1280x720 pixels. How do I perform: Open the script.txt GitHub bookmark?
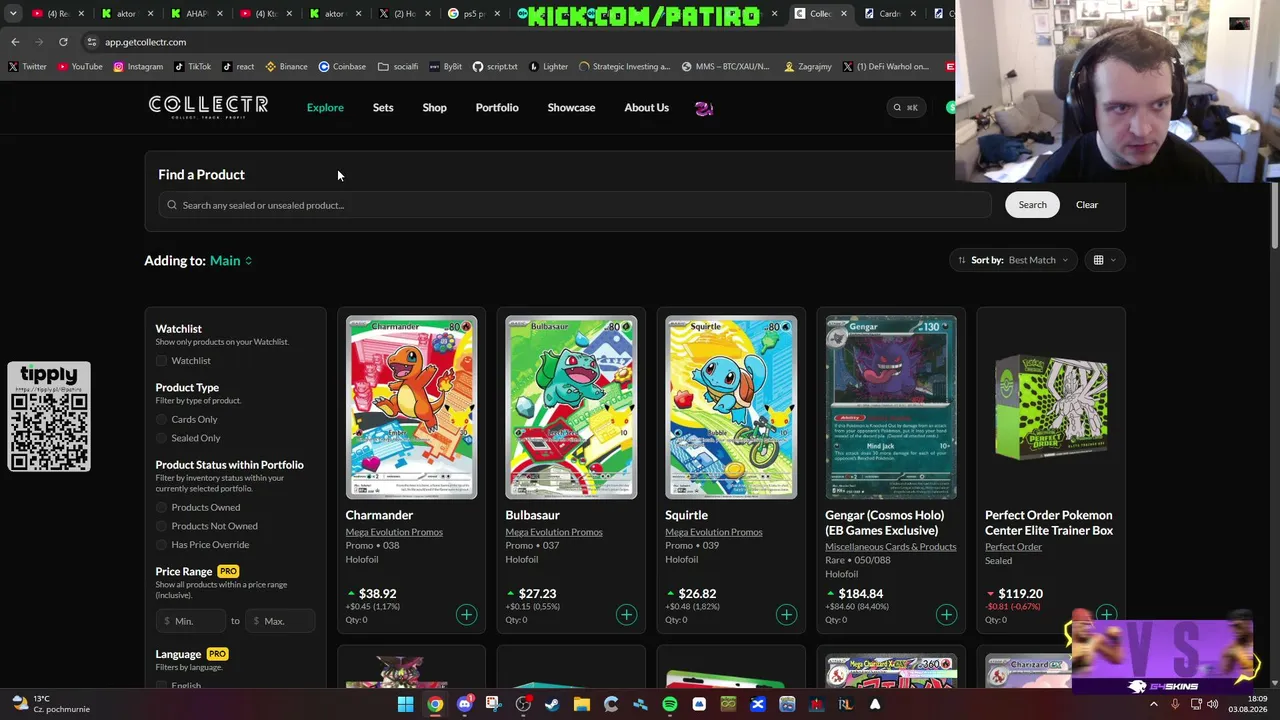[x=495, y=67]
